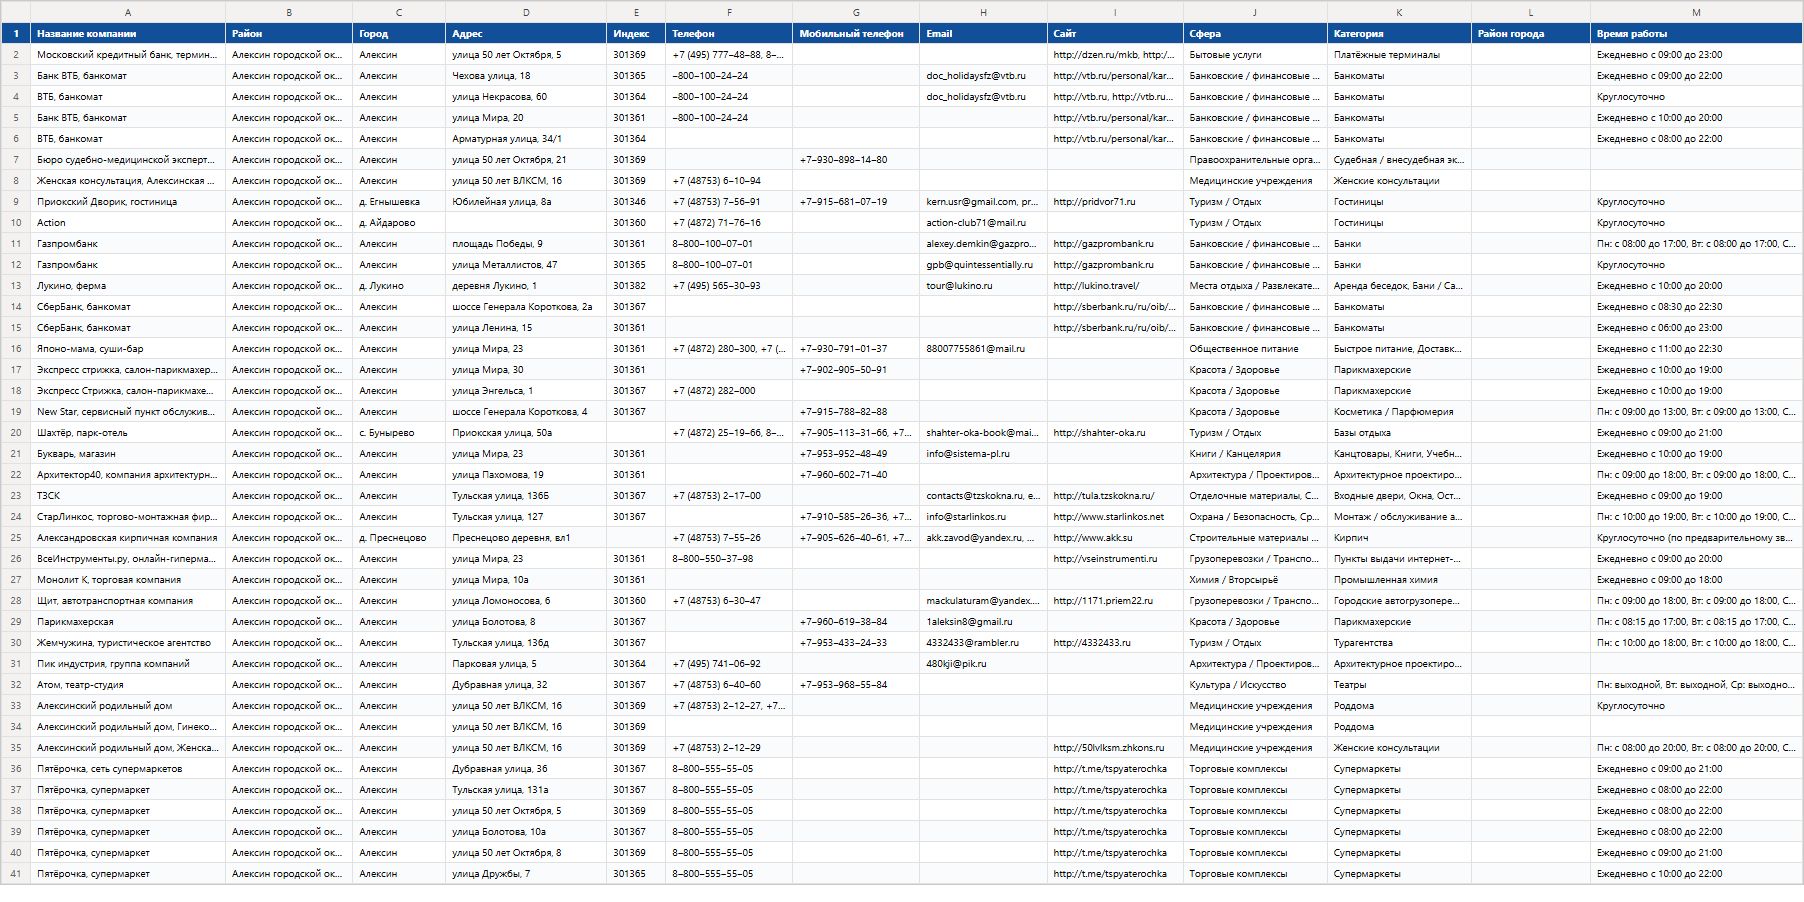Select row 20 by its row number
This screenshot has width=1804, height=902.
pos(16,433)
